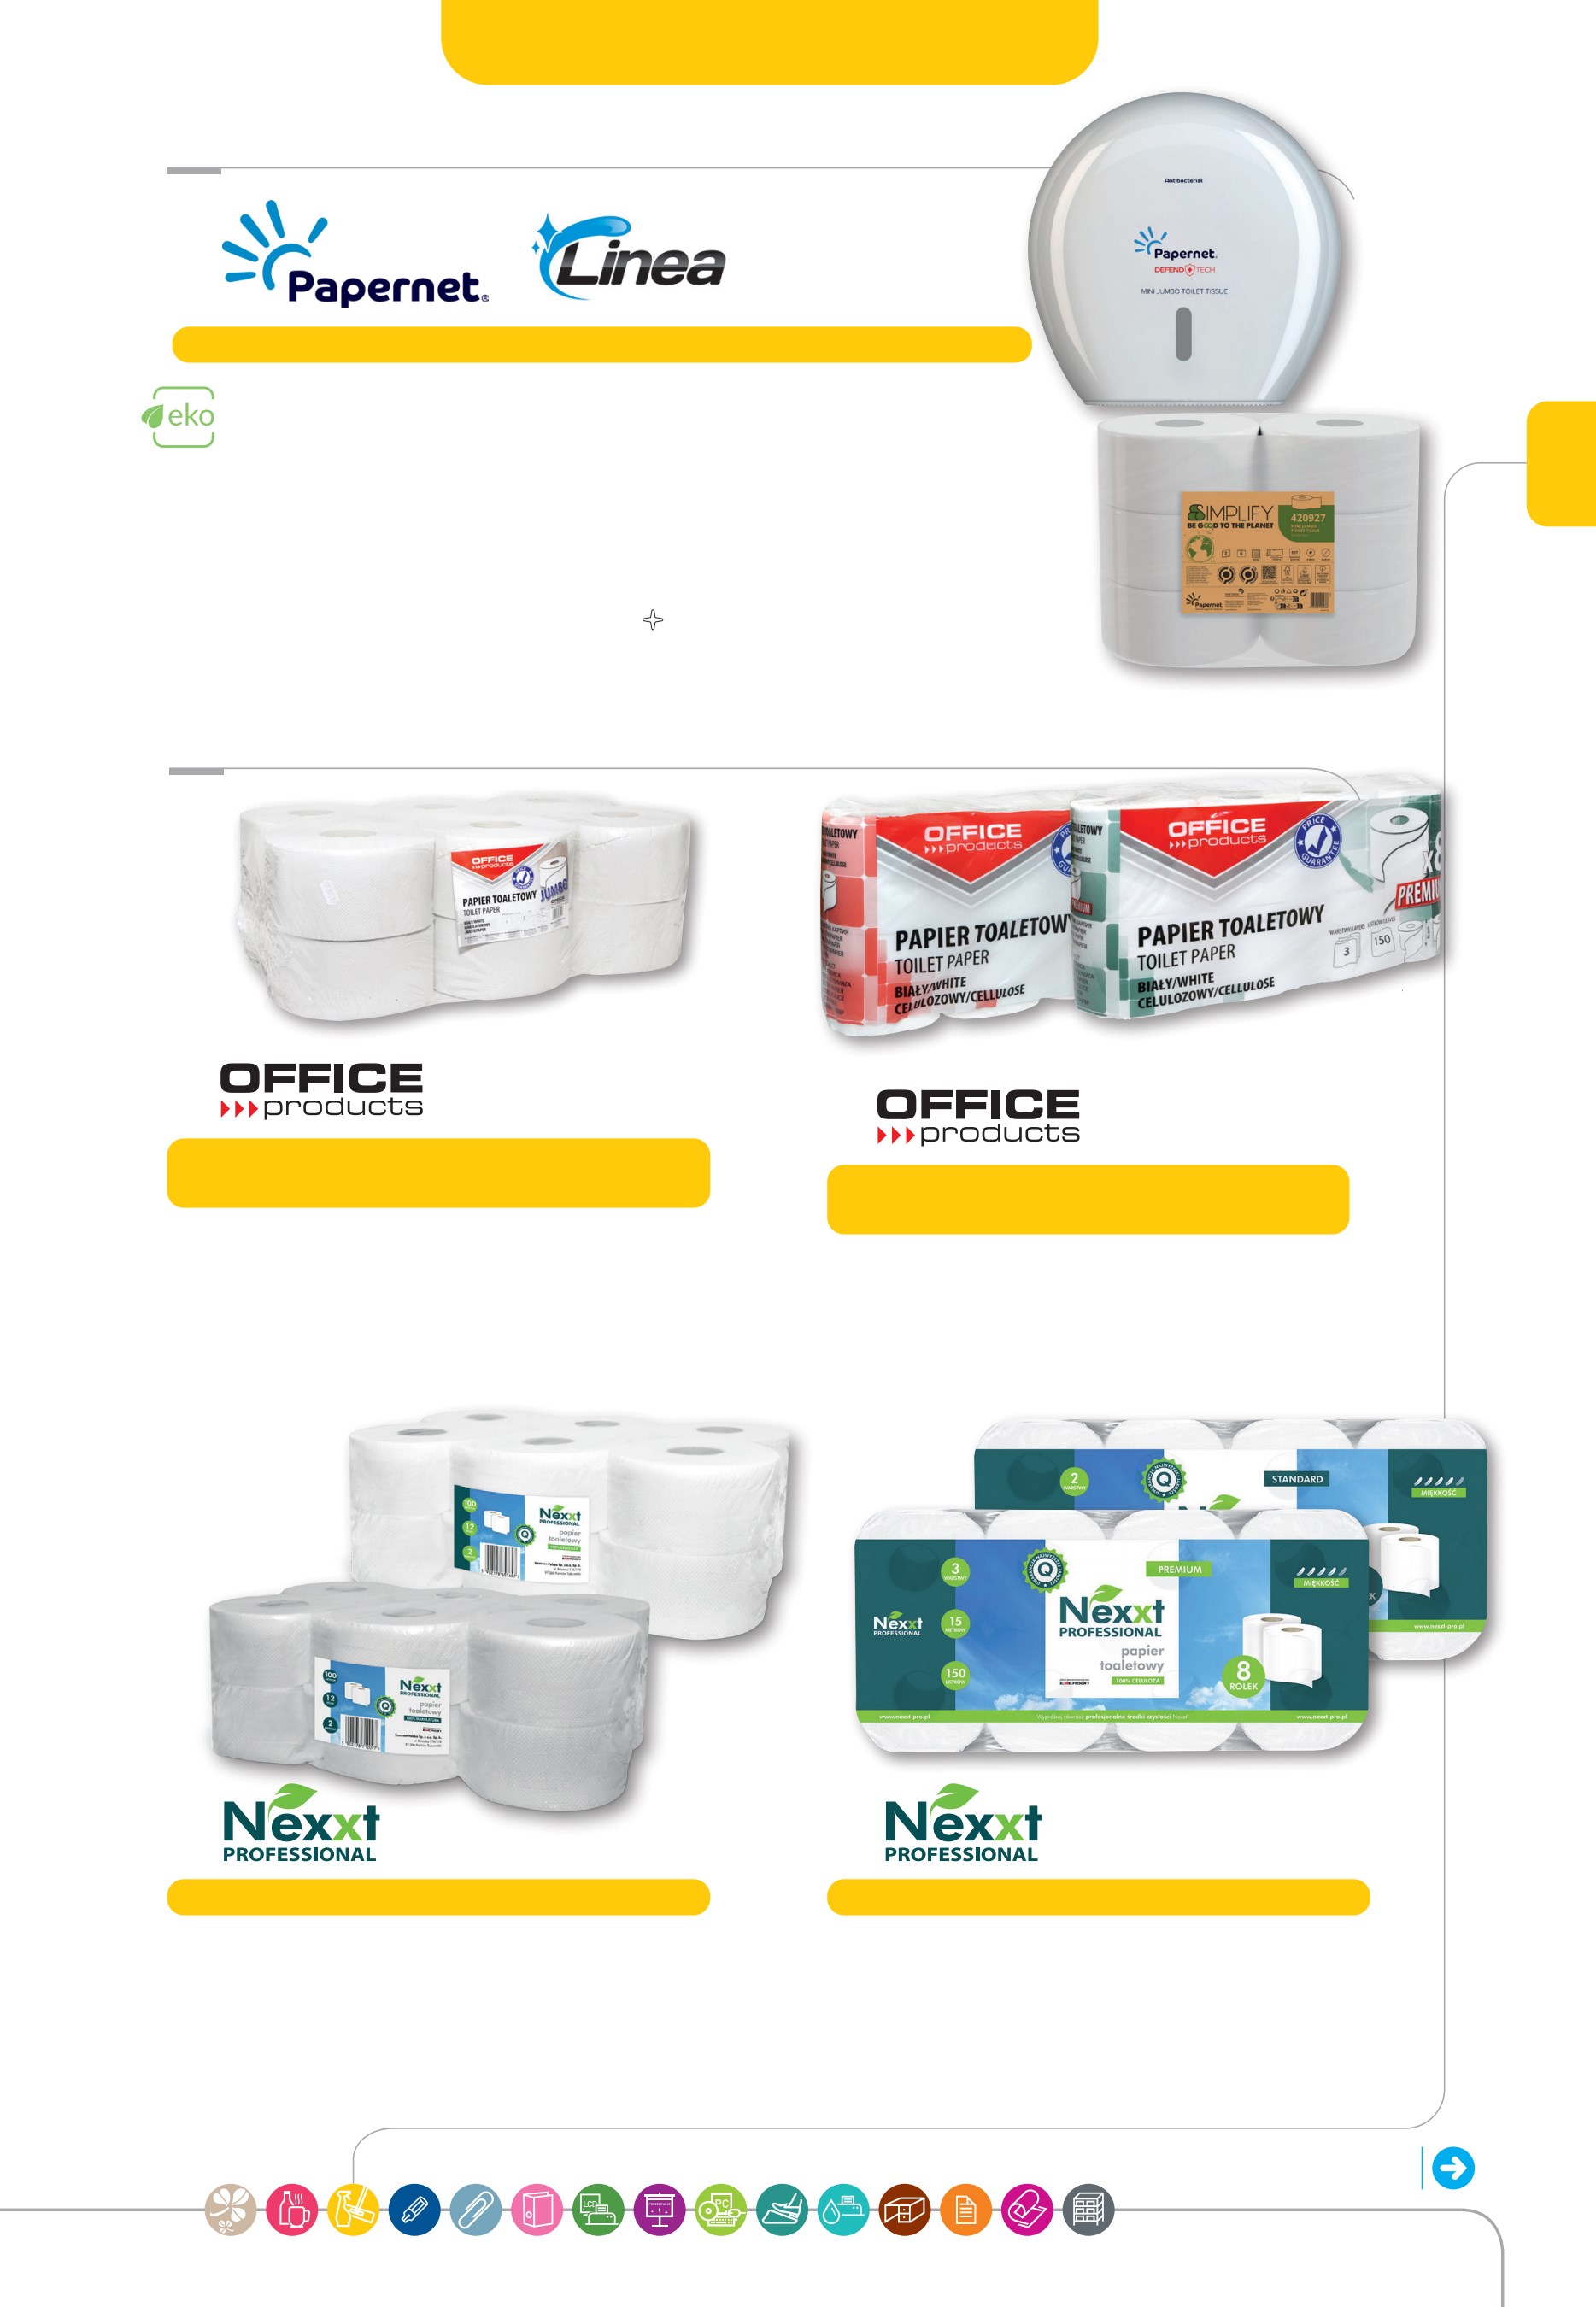The image size is (1596, 2307).
Task: Click the light blue paperclip category icon
Action: [x=476, y=2209]
